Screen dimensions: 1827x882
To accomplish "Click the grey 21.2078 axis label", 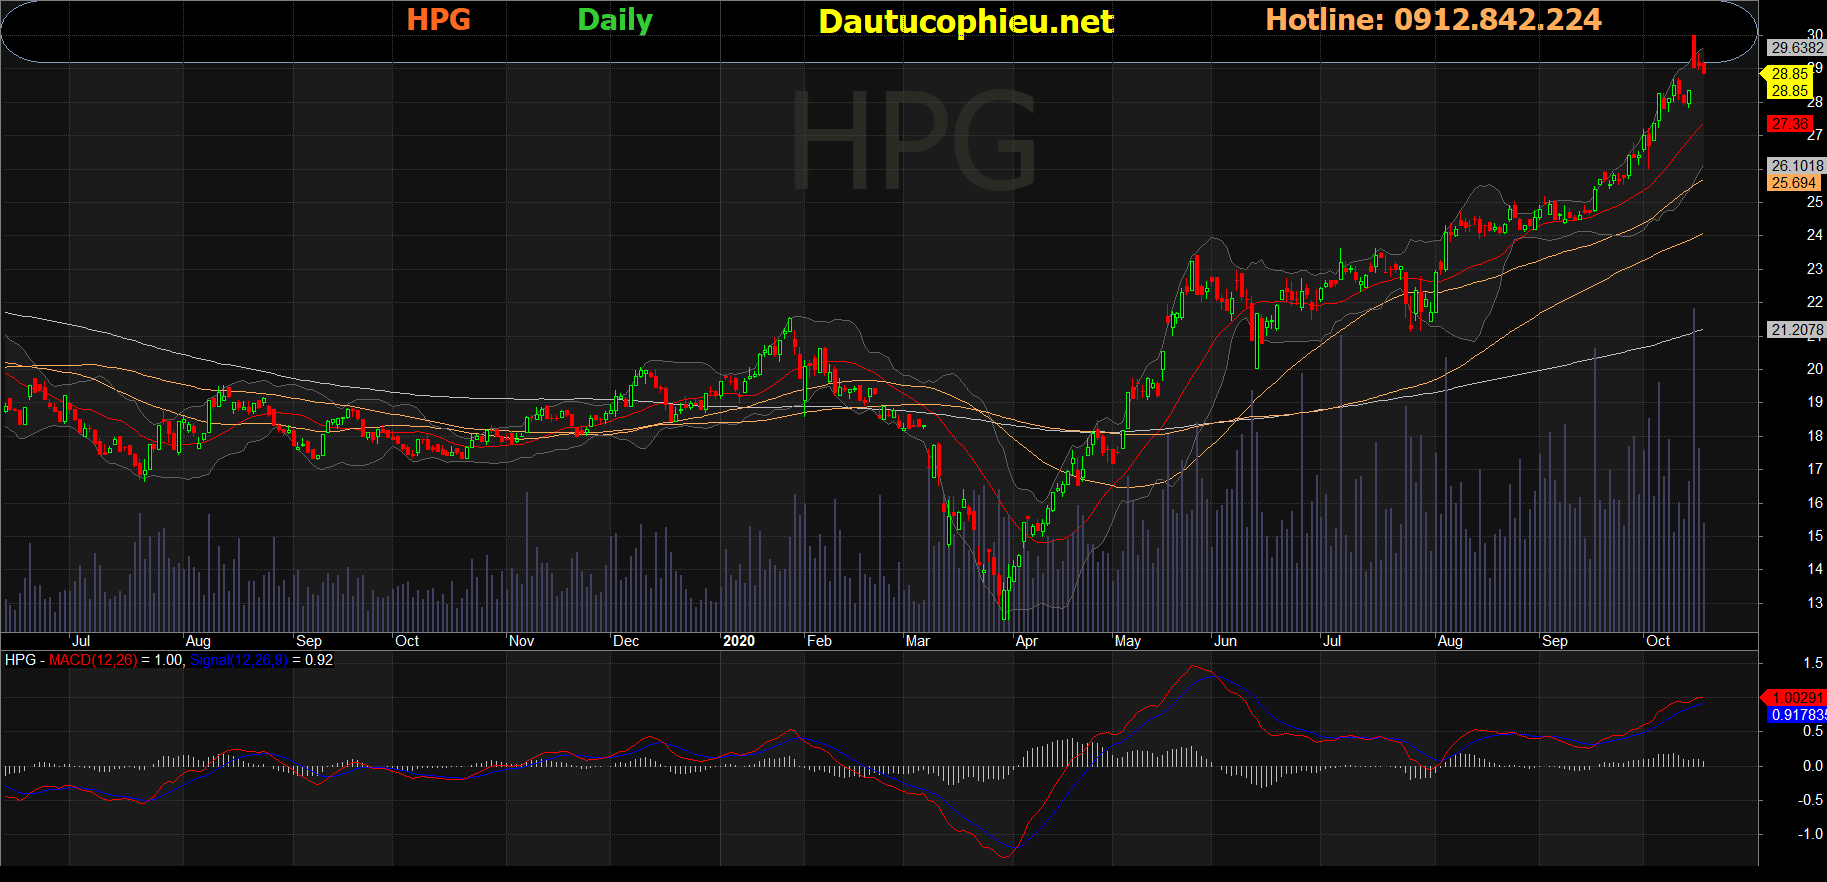I will [1796, 330].
